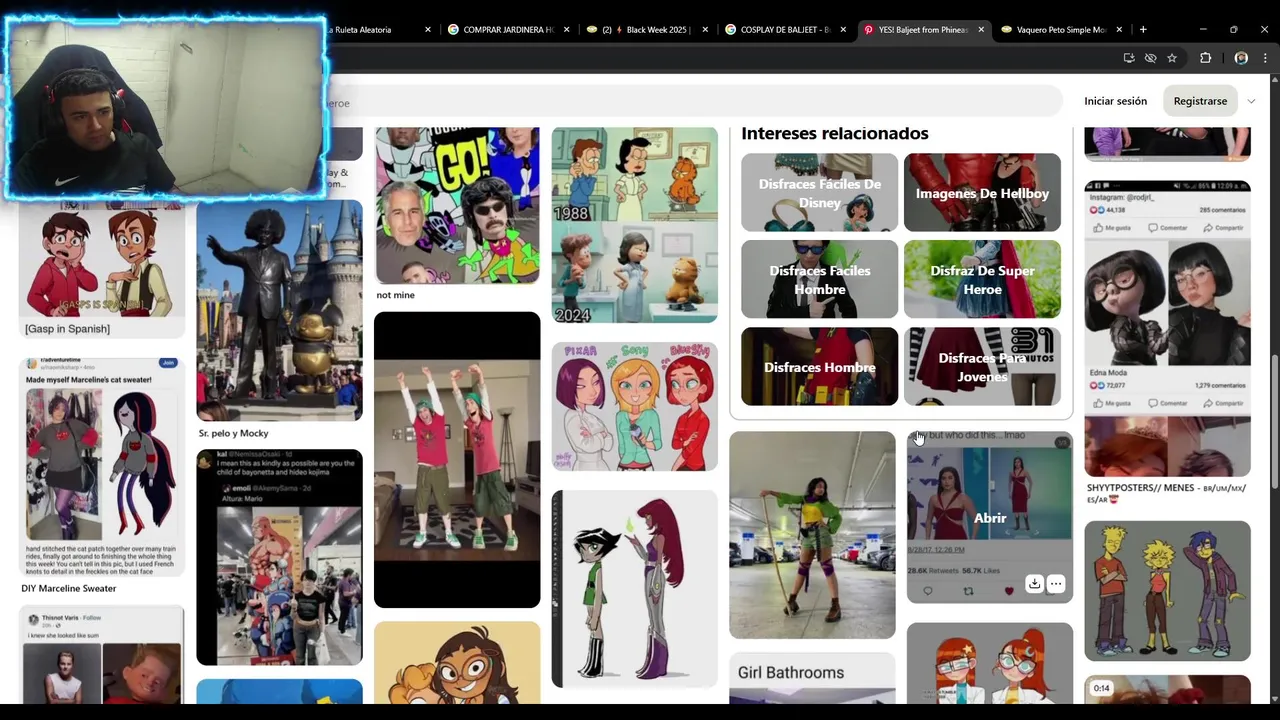
Task: Click the SHYYTPOSTERS// MENES pin title
Action: coord(1166,493)
